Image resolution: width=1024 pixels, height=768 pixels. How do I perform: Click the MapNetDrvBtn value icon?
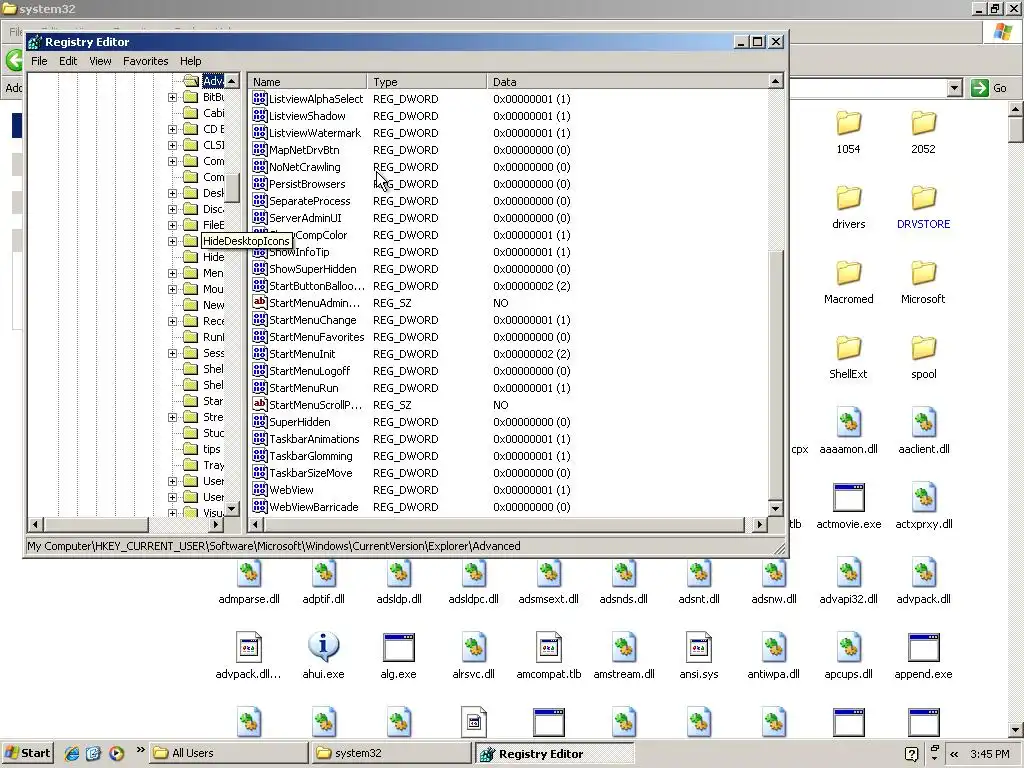pos(259,150)
